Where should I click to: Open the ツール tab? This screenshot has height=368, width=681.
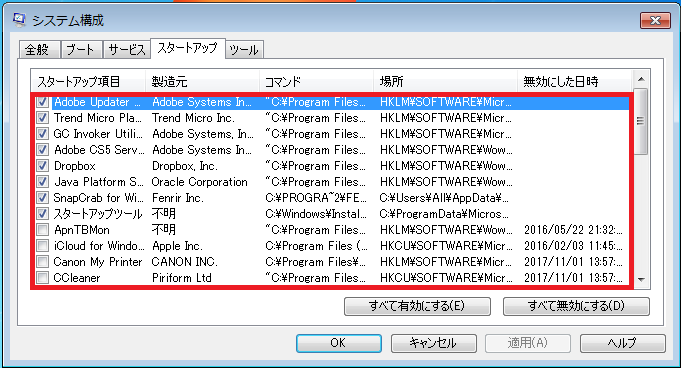pos(244,50)
